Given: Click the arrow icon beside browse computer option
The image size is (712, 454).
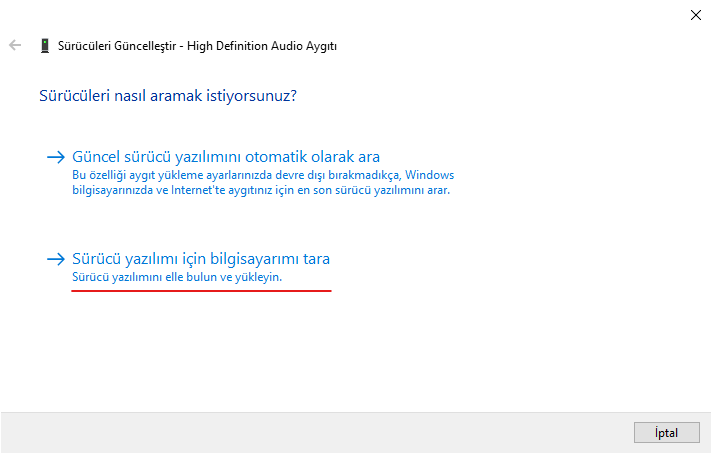Looking at the screenshot, I should (x=56, y=259).
